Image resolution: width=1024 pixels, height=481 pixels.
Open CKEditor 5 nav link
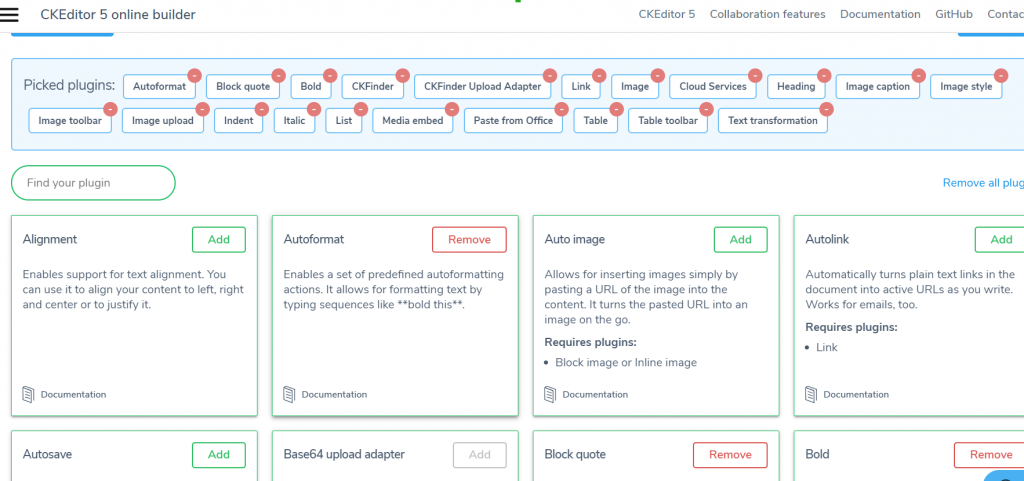667,14
